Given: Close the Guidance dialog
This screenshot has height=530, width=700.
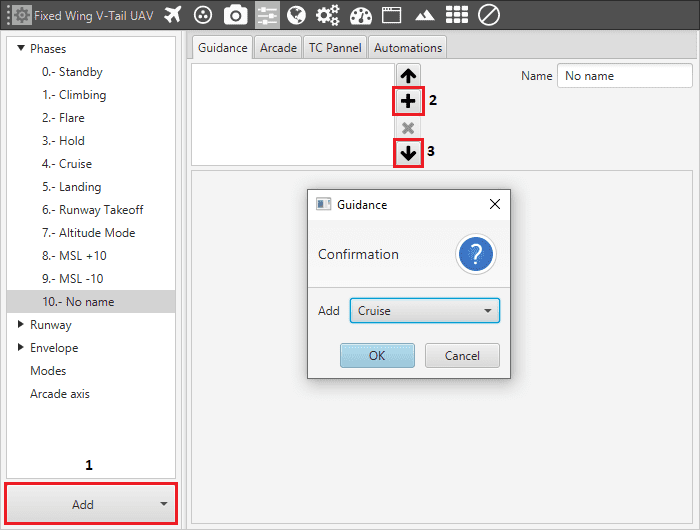Looking at the screenshot, I should [x=495, y=204].
